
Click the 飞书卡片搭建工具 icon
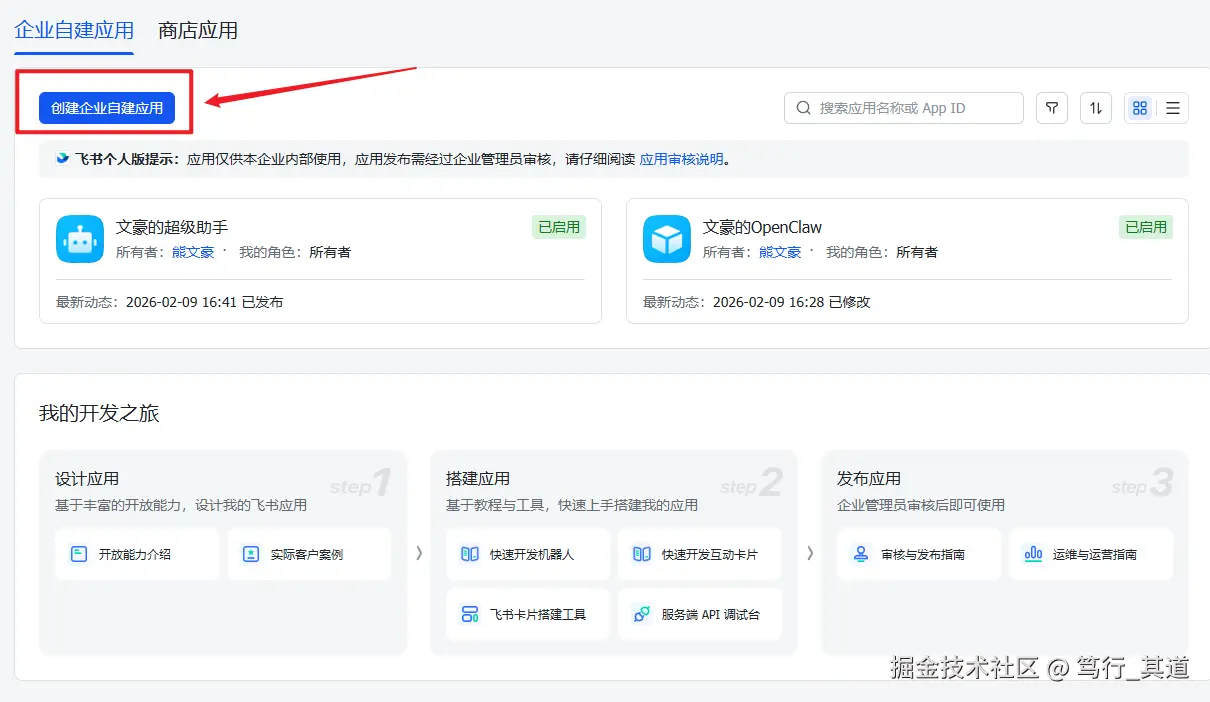tap(470, 614)
